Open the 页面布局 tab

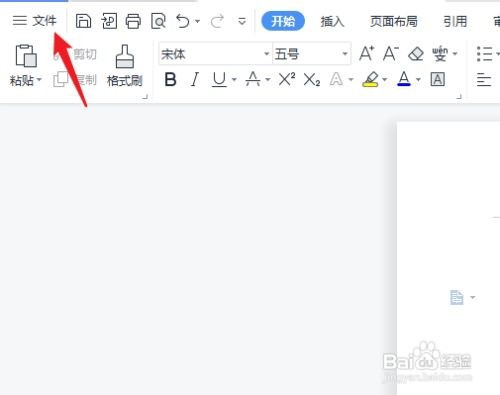click(394, 22)
